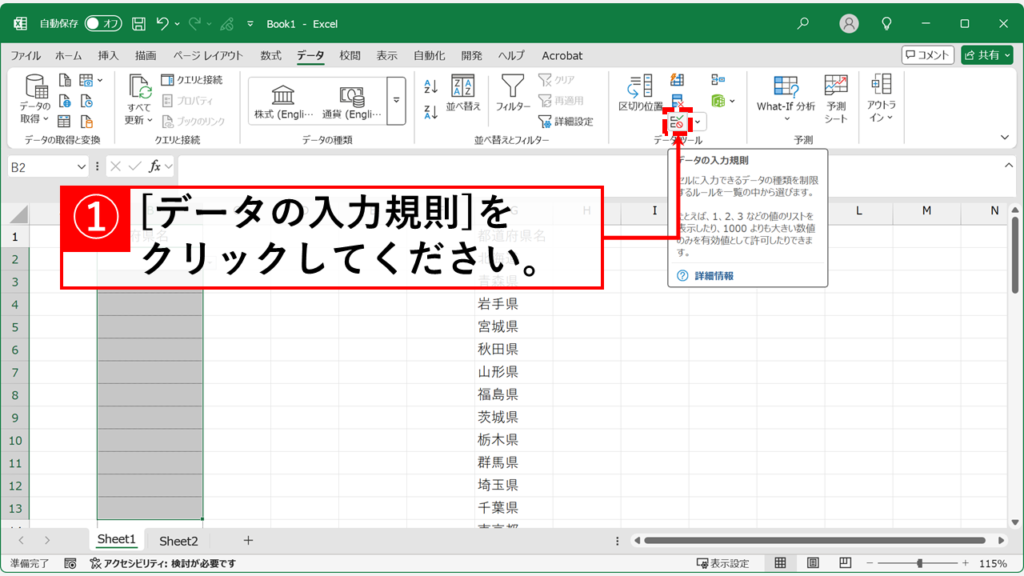The image size is (1024, 576).
Task: Choose the 通貨 (English) currency data type
Action: click(x=351, y=101)
